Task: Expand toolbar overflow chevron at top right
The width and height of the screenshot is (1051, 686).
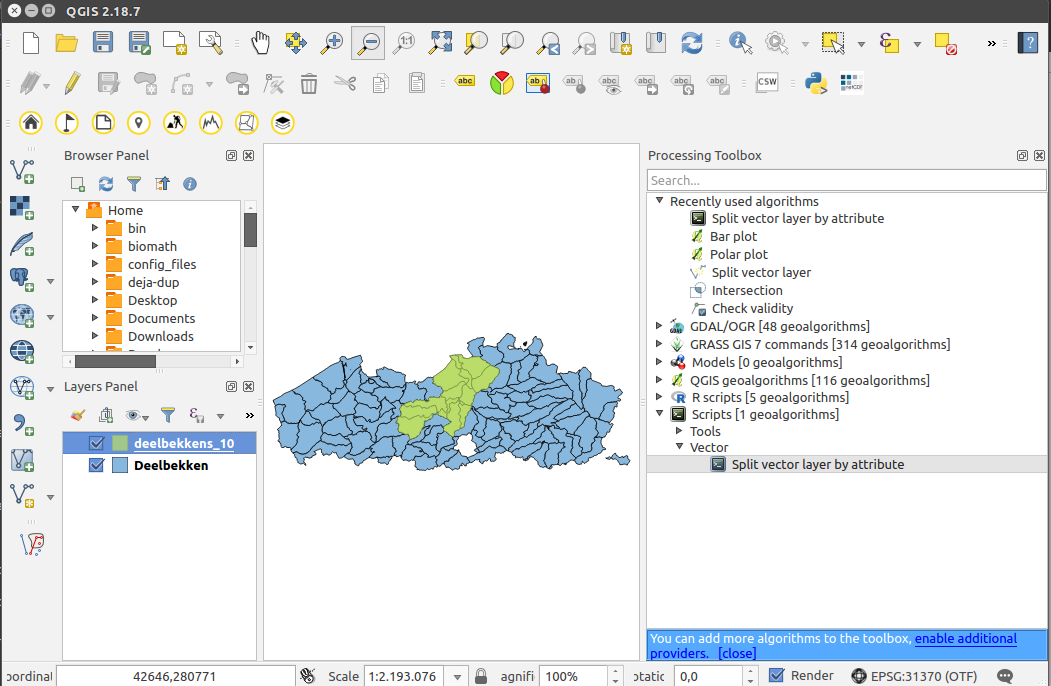Action: [x=991, y=44]
